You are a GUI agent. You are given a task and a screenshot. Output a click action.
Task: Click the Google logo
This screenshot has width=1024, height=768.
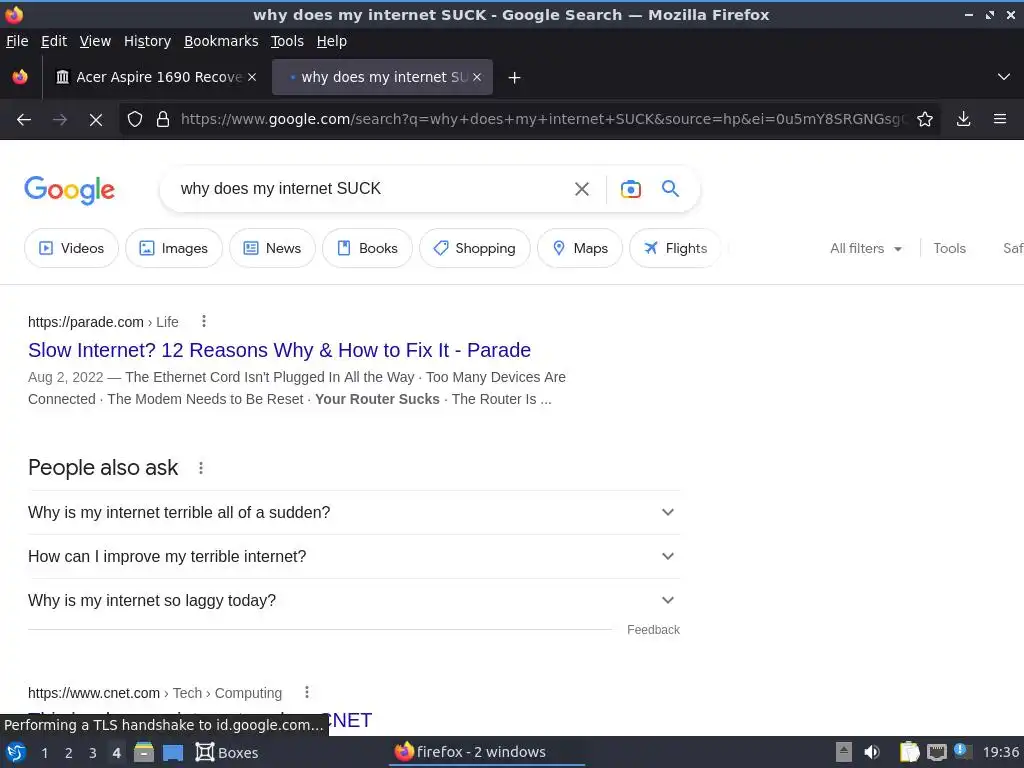click(70, 190)
